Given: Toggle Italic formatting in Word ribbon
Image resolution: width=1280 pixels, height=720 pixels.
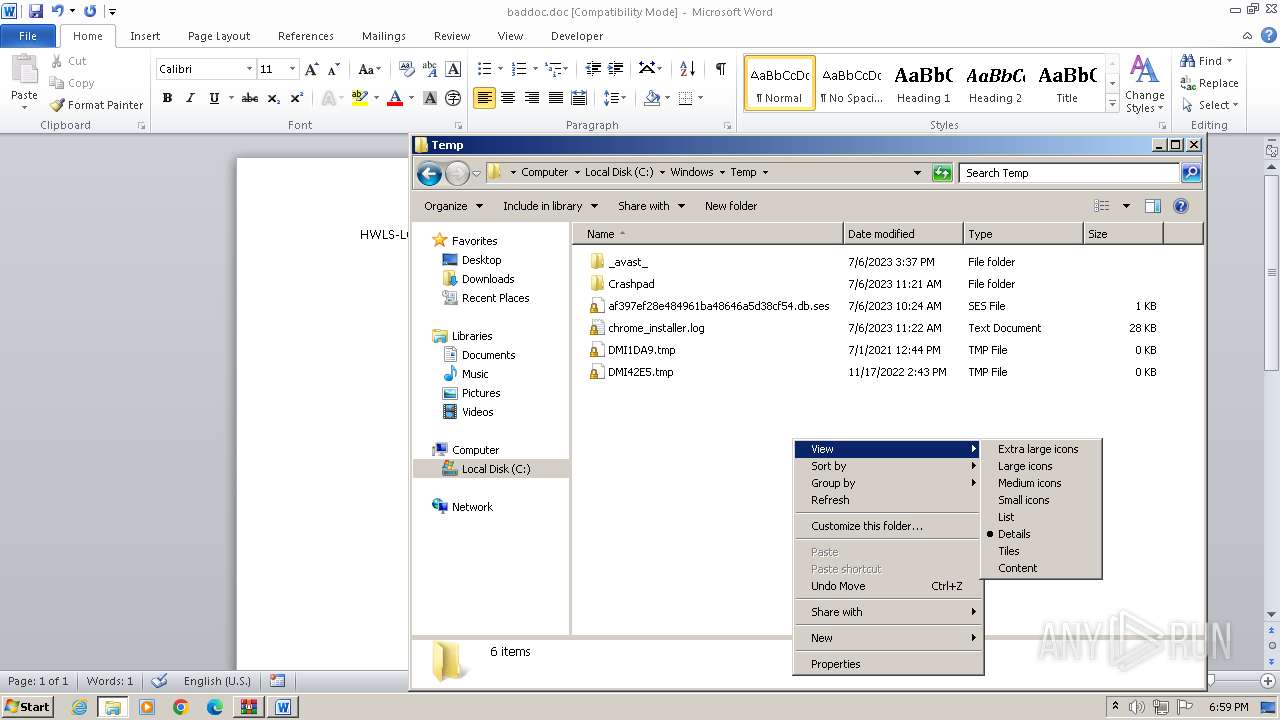Looking at the screenshot, I should (190, 98).
